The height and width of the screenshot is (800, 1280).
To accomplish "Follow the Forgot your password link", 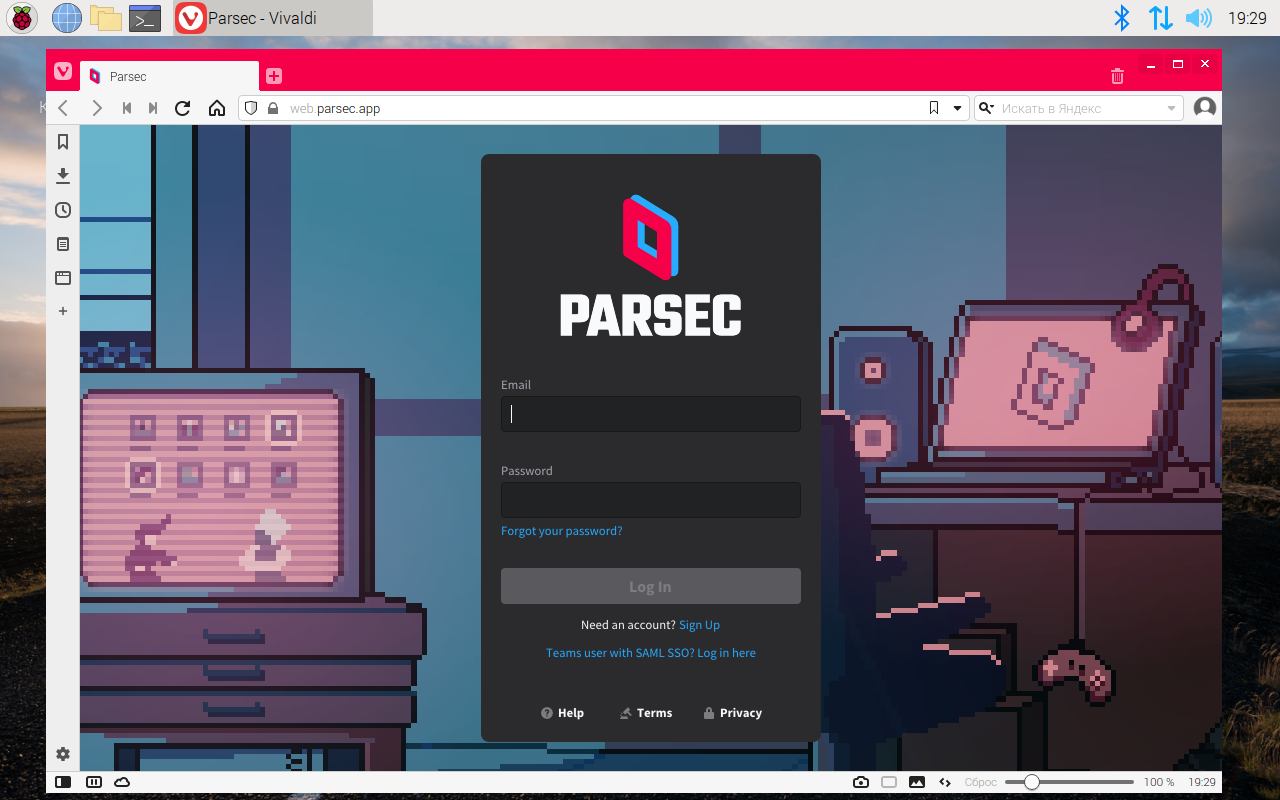I will (561, 531).
